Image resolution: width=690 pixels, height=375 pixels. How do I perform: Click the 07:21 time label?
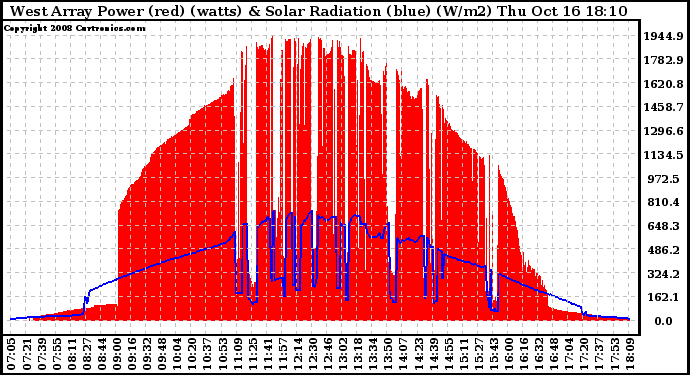coord(27,354)
